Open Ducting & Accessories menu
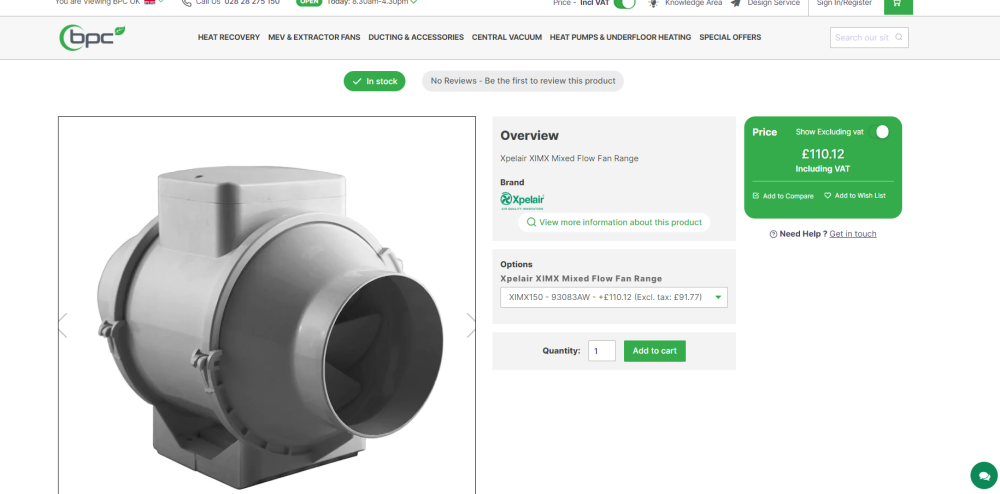Screen dimensions: 1000x494 click(416, 38)
